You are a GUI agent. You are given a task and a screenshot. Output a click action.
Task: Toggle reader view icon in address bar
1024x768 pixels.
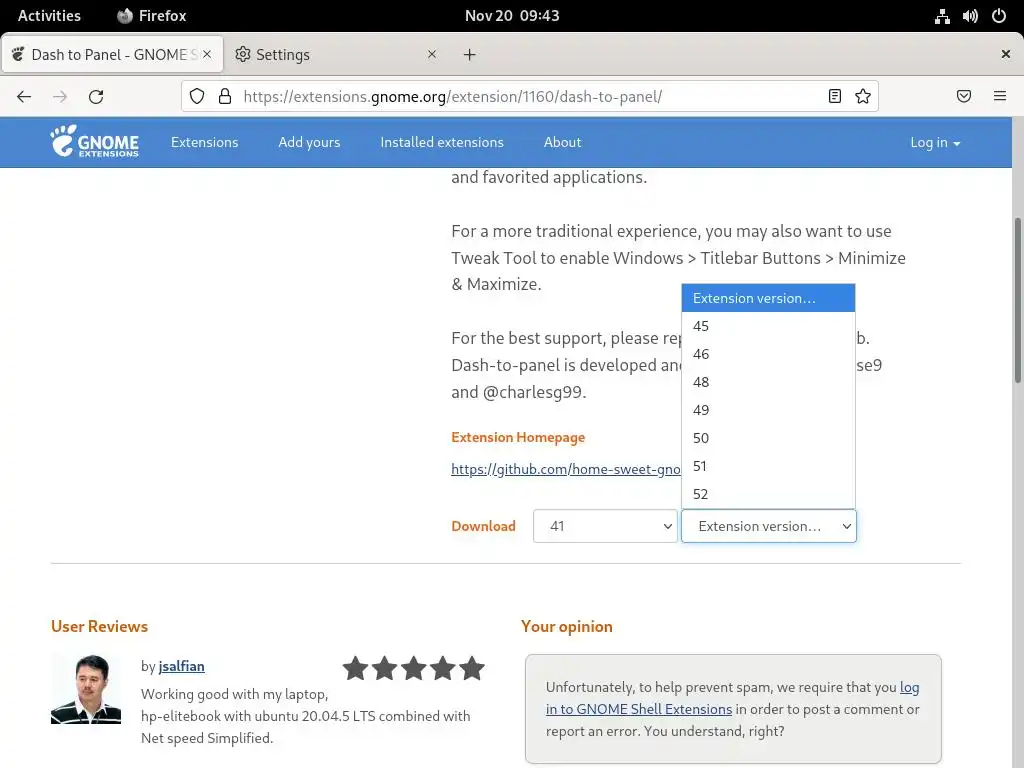tap(835, 97)
